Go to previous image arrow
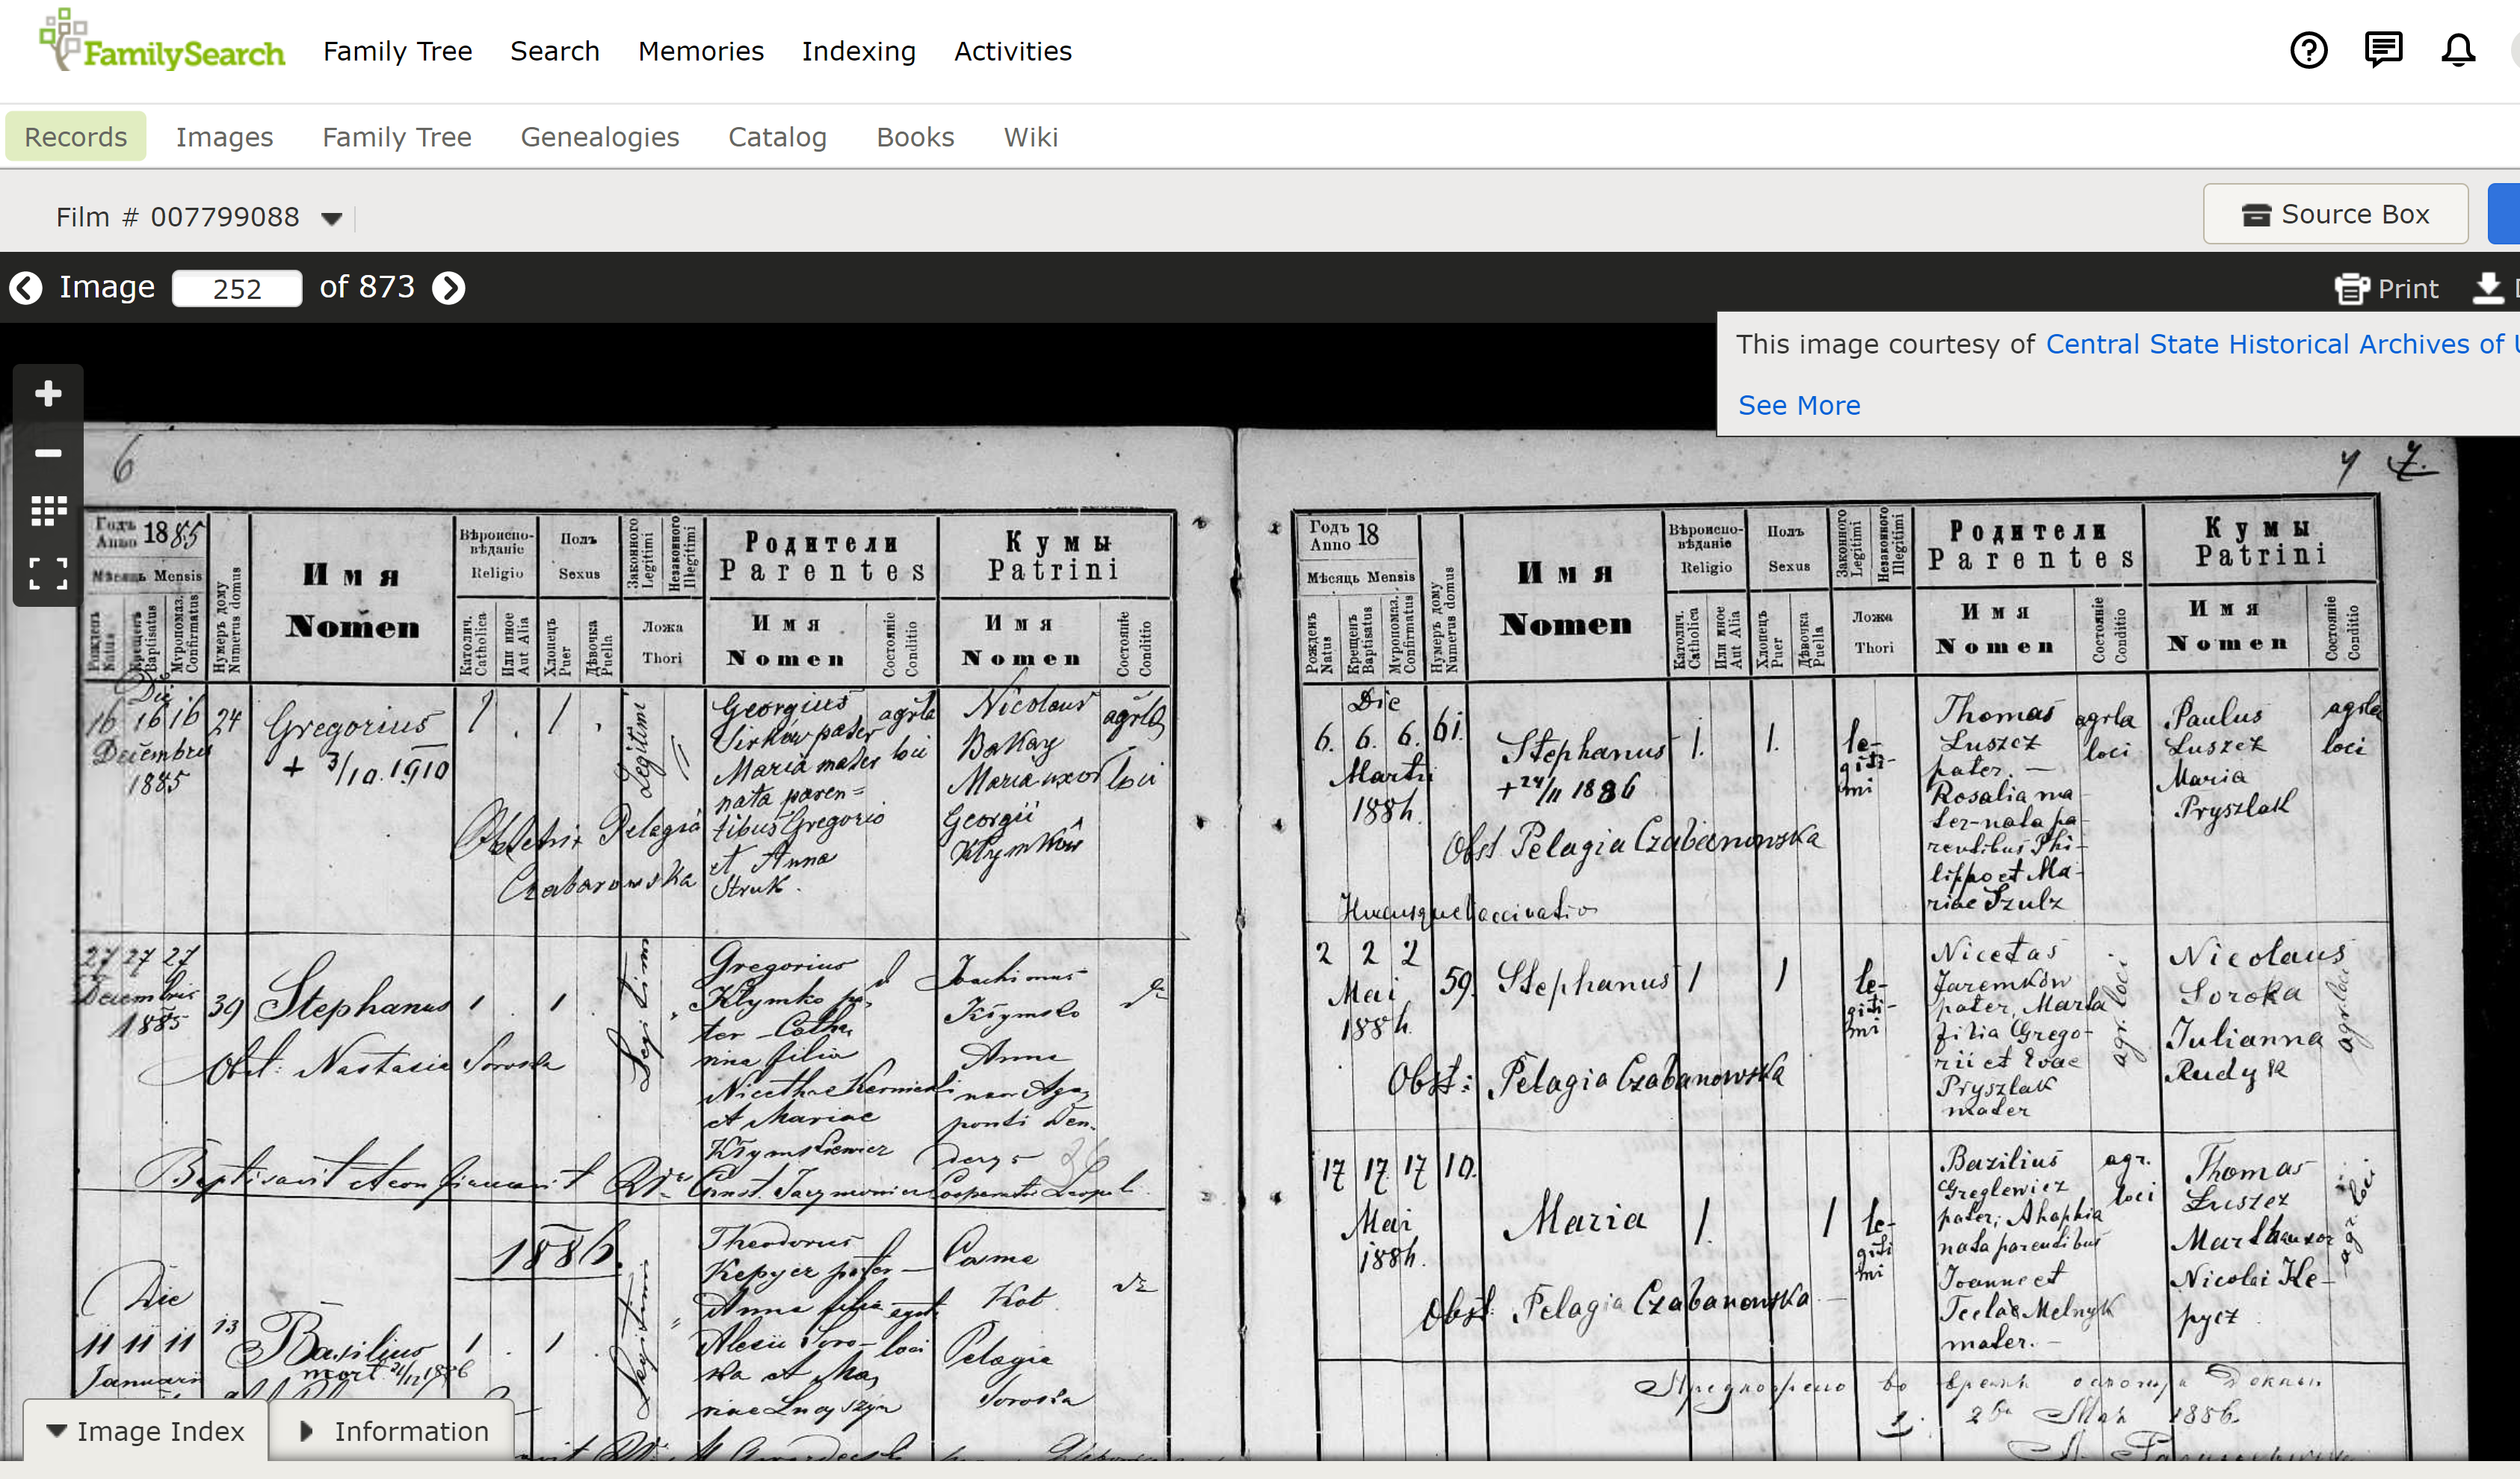The width and height of the screenshot is (2520, 1479). [26, 288]
